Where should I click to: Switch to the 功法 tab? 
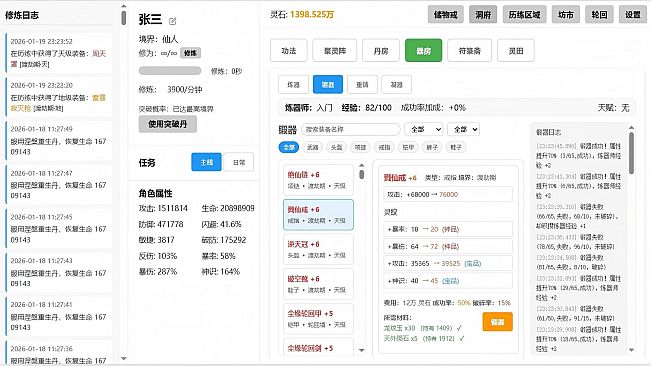289,51
